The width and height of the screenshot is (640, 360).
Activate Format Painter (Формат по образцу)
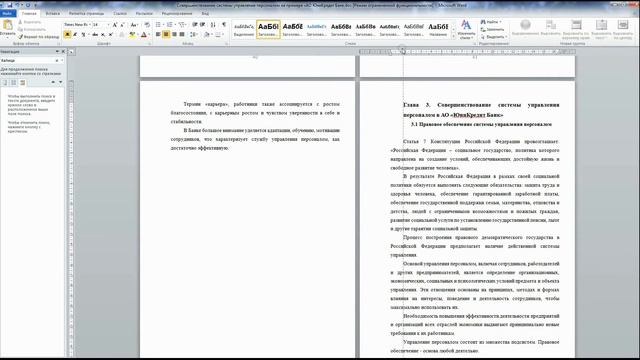click(39, 37)
